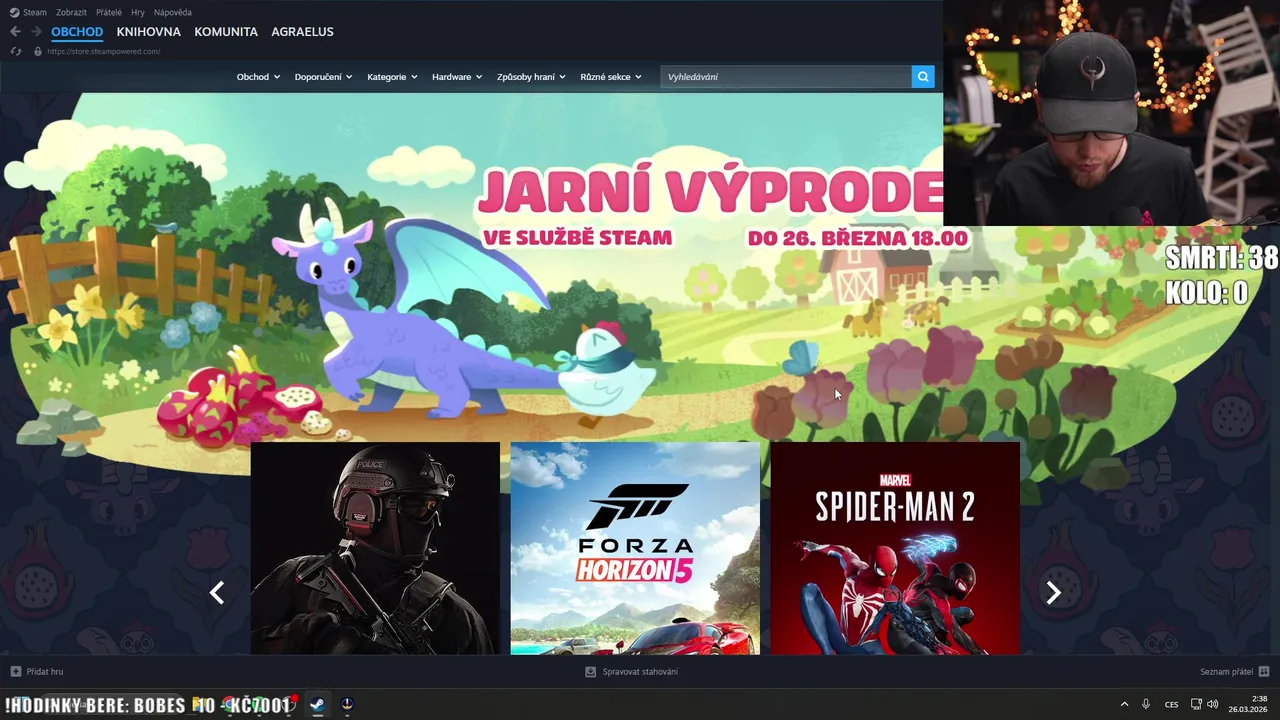Click the taskbar app icon right of Steam
Screen dimensions: 1280x720
click(347, 704)
